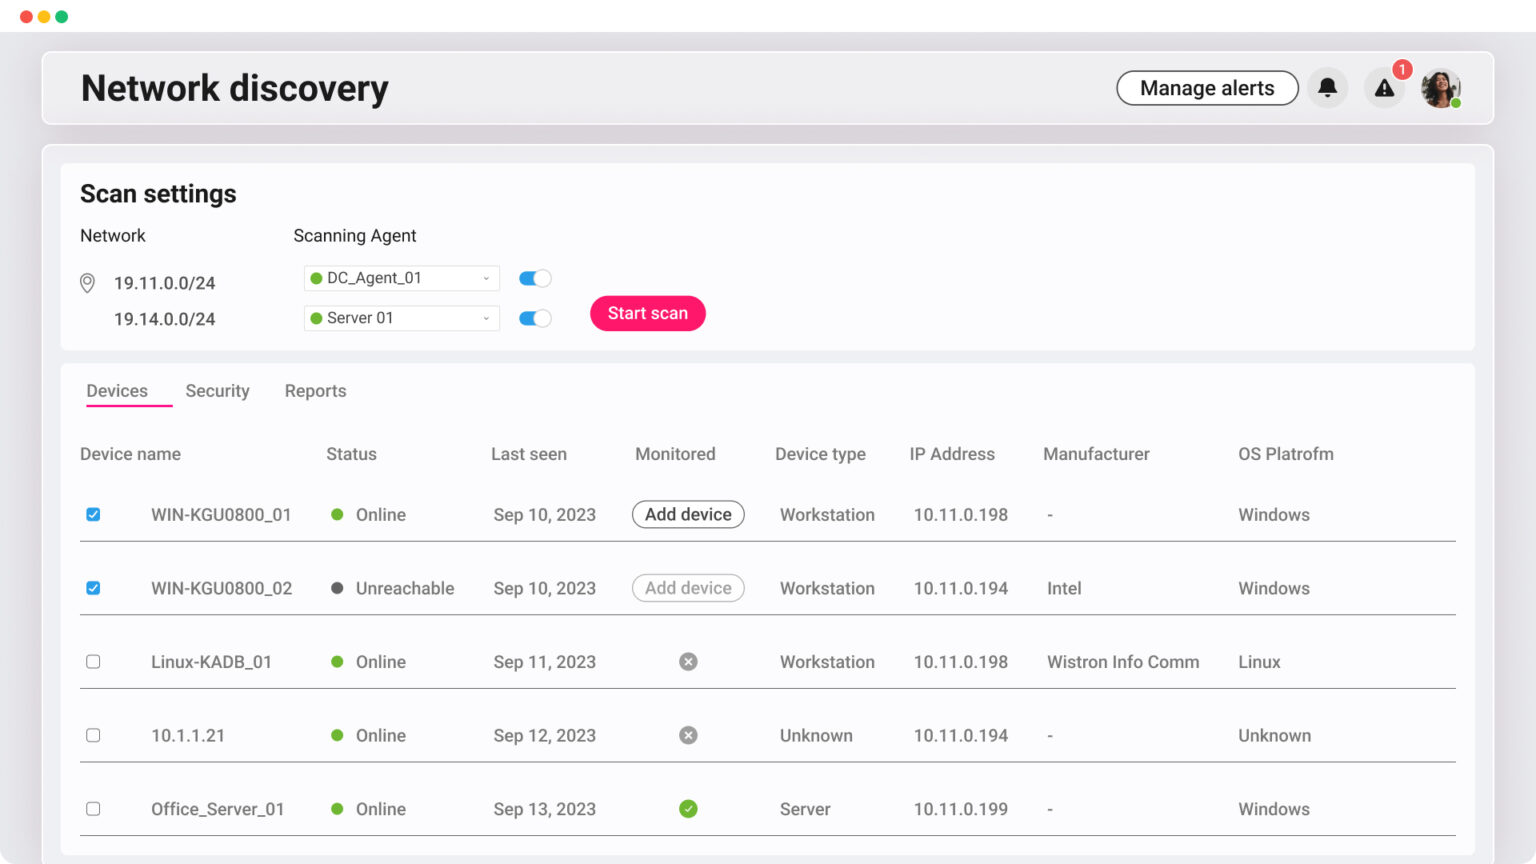Open the user profile avatar

(1440, 88)
